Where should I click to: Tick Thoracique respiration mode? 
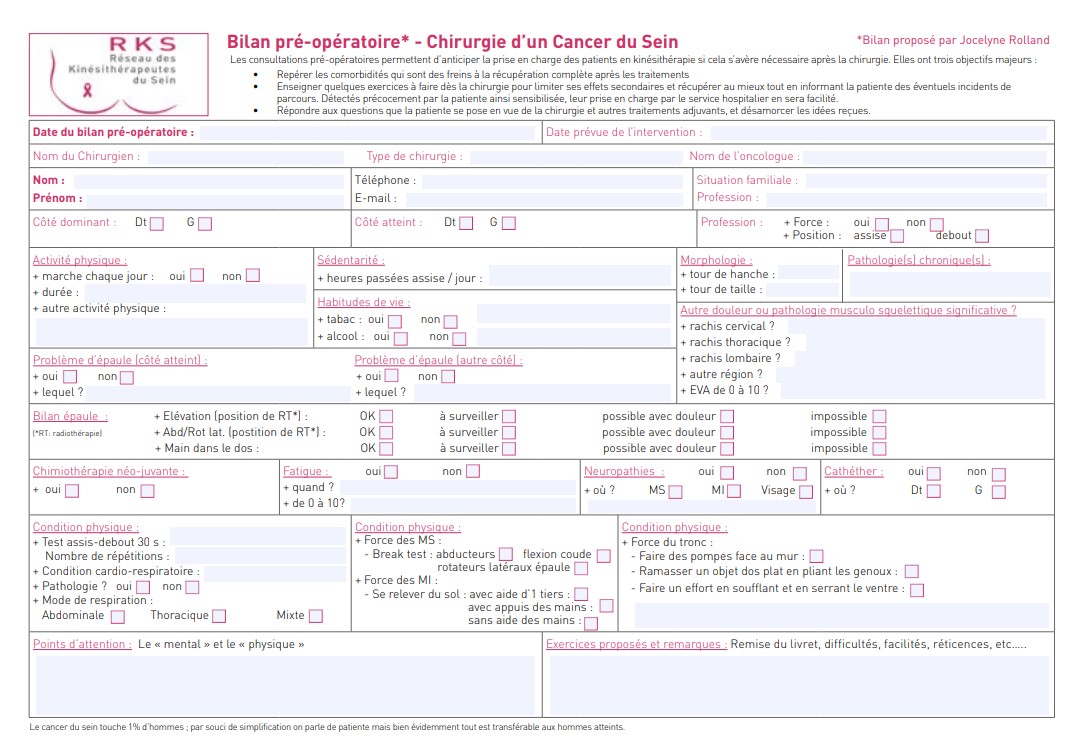click(219, 616)
